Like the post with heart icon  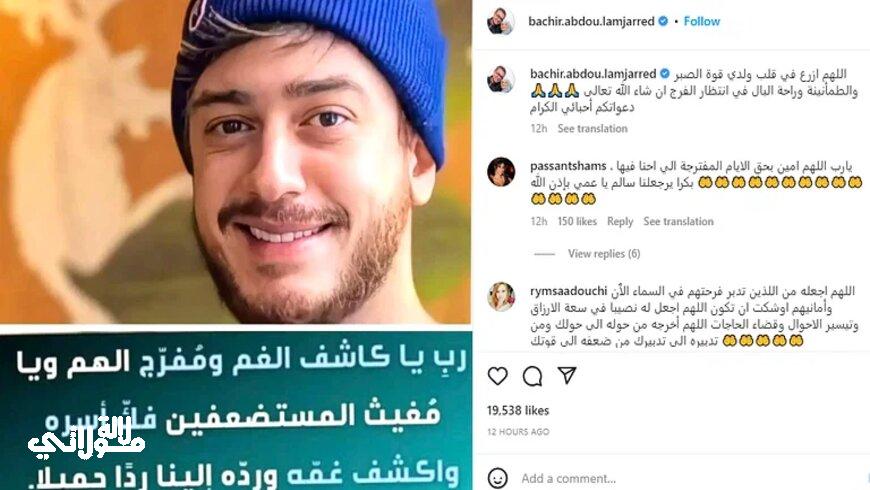(x=498, y=376)
